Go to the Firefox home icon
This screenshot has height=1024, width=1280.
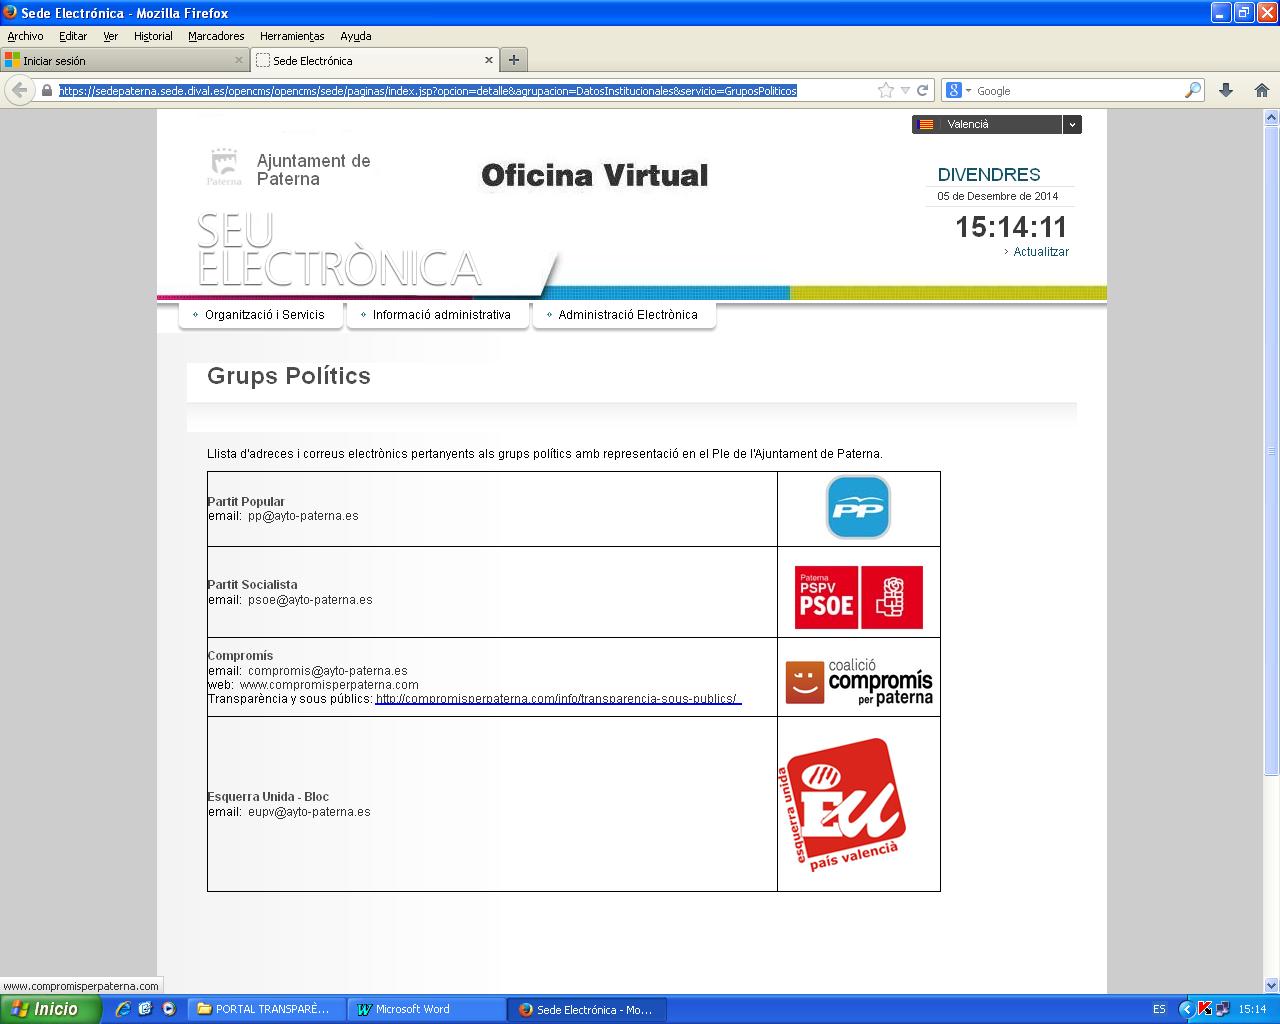point(1262,90)
